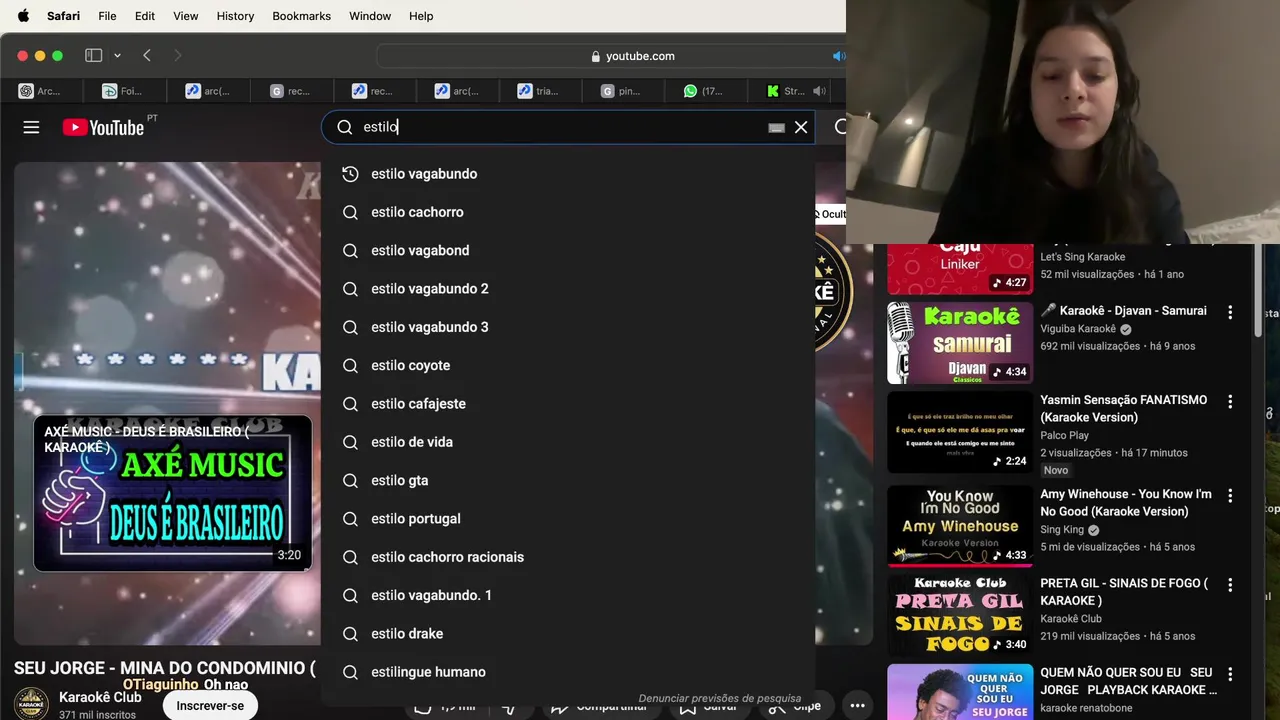The image size is (1280, 720).
Task: Choose the suggestion 'estilo portugal'
Action: [x=568, y=519]
